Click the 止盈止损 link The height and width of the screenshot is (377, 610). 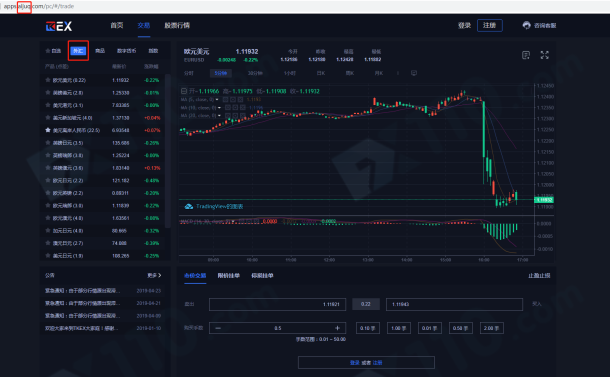(539, 275)
